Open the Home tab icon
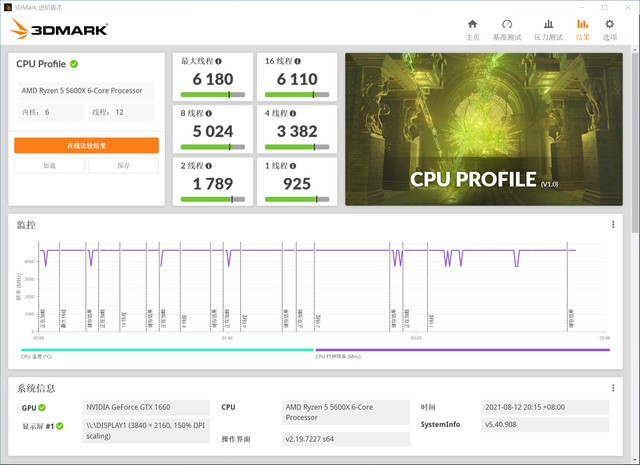Screen dimensions: 640x465 (472, 24)
